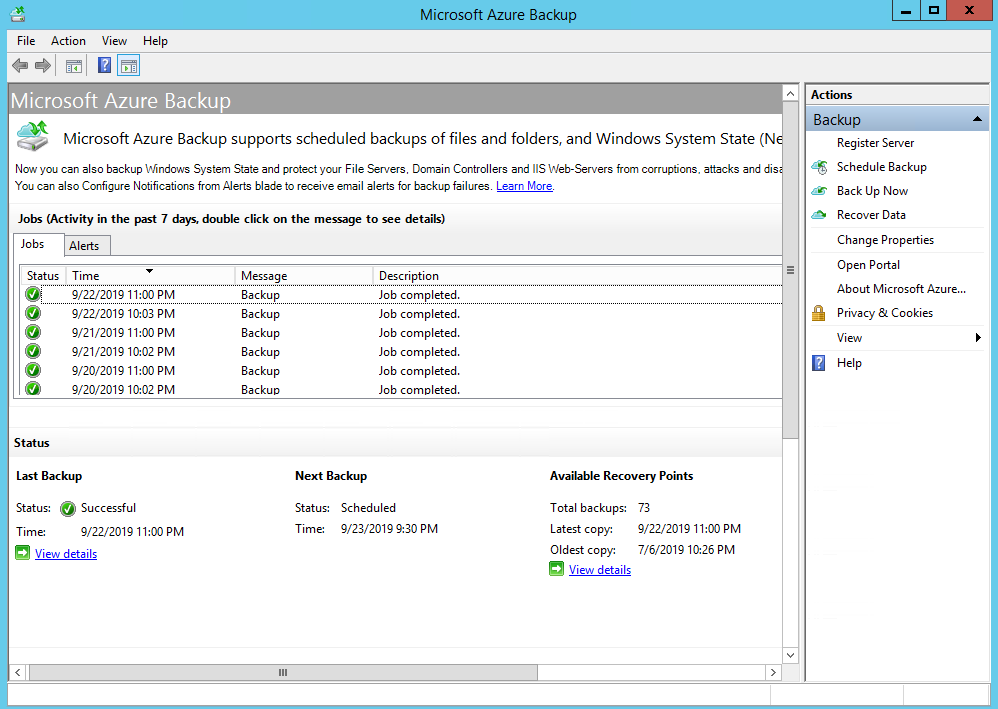
Task: Select Back Up Now action
Action: click(872, 191)
